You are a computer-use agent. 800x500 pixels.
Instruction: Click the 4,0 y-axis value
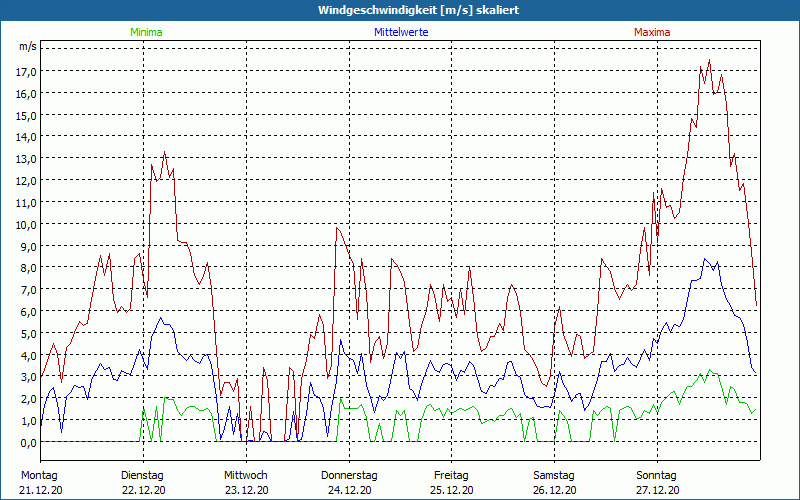[x=28, y=356]
